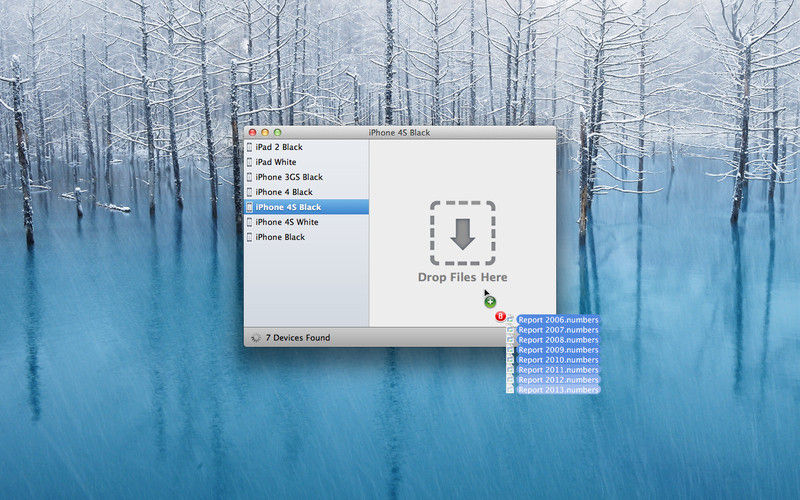800x500 pixels.
Task: Select iPad White in the device list
Action: (x=275, y=162)
